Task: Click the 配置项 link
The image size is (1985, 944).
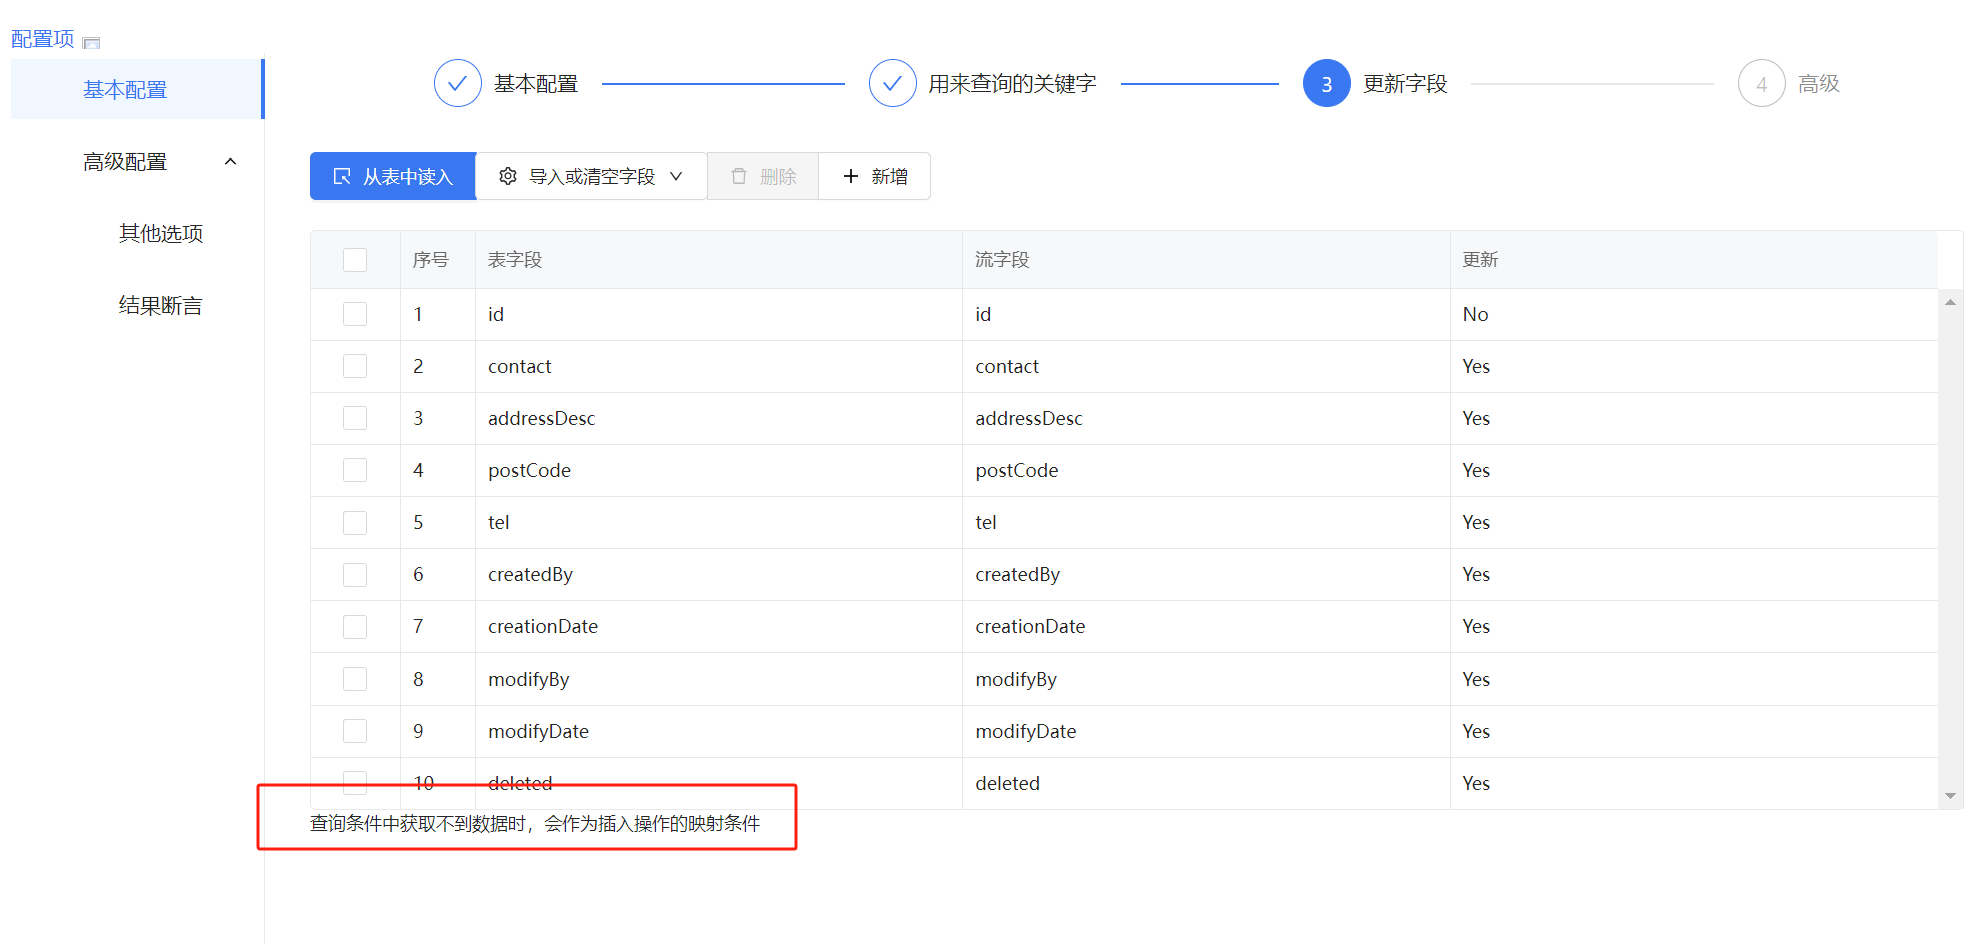Action: (x=42, y=39)
